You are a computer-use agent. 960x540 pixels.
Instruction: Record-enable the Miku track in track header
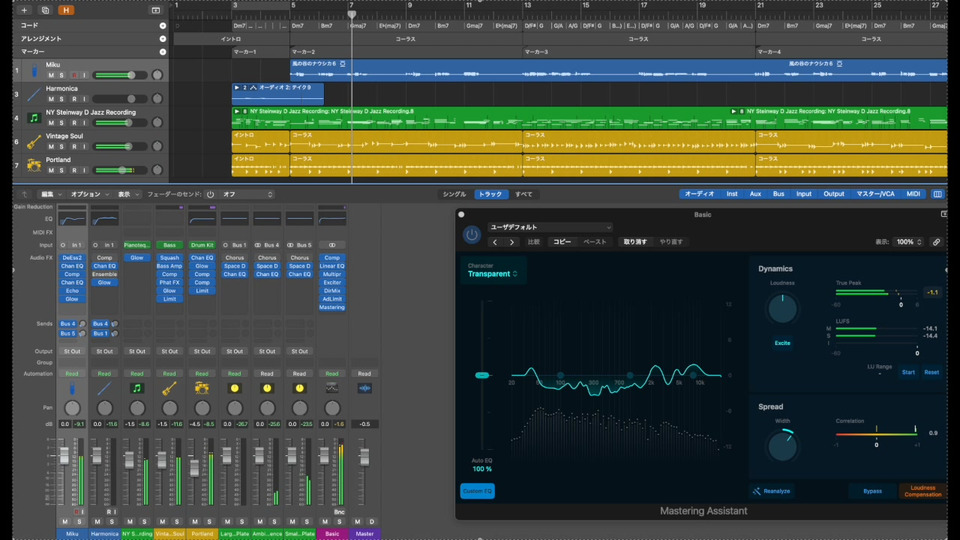[74, 75]
